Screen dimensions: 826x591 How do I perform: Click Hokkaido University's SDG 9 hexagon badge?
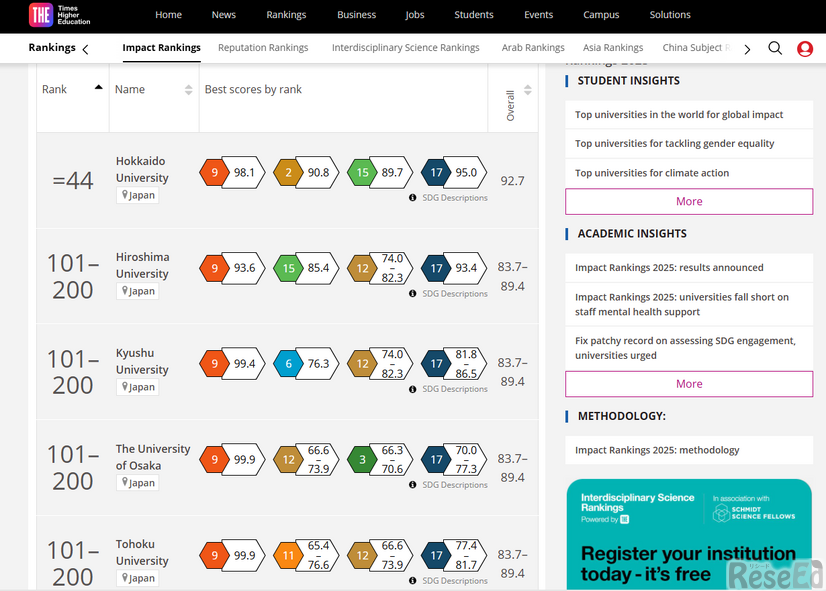pos(214,172)
